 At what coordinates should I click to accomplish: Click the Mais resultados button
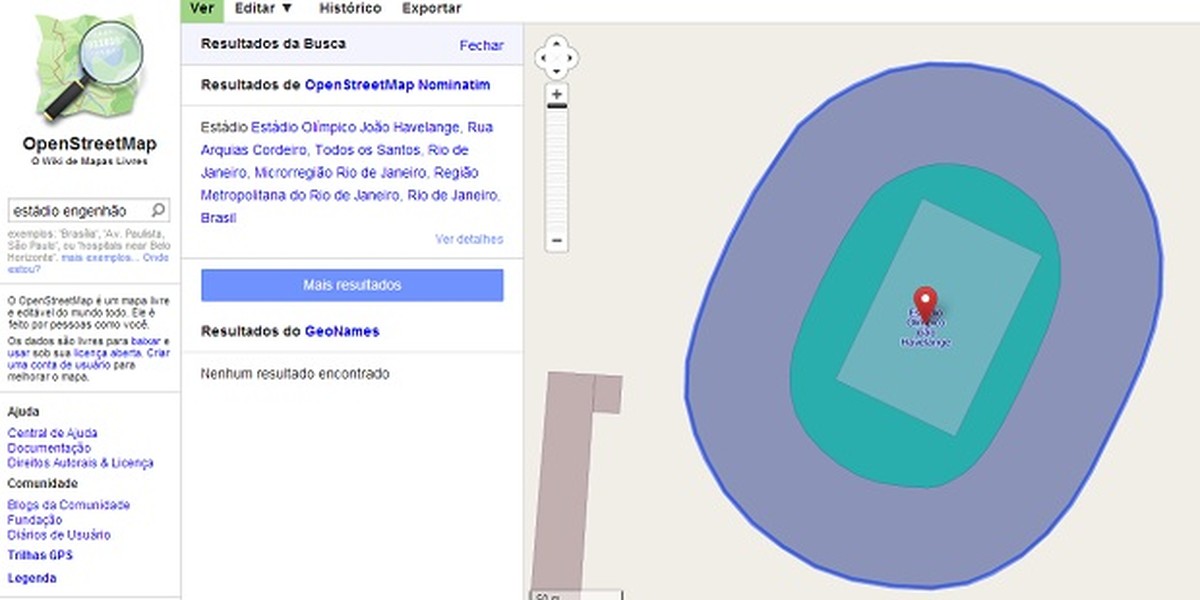(351, 285)
